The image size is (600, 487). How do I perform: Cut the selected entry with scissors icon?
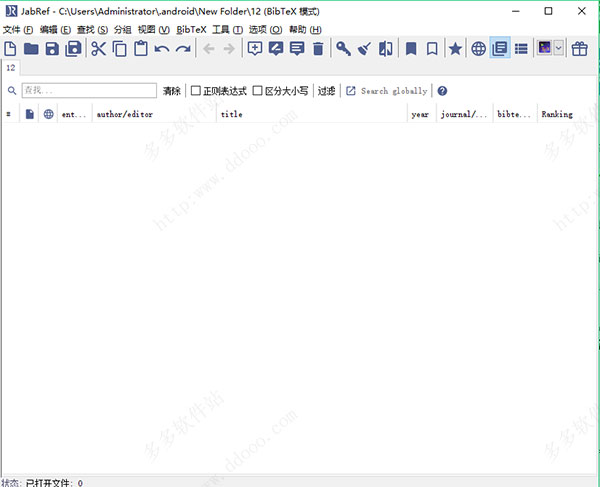click(98, 49)
